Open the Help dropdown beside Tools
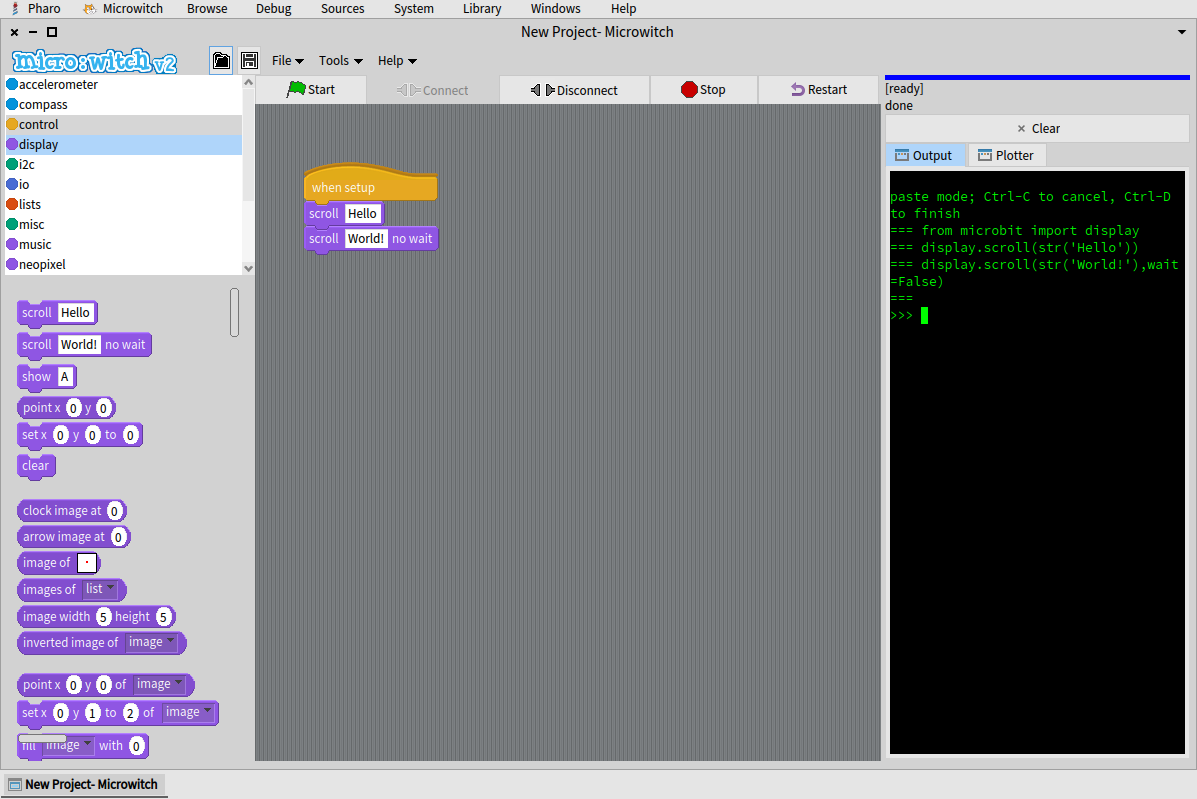 pyautogui.click(x=397, y=60)
